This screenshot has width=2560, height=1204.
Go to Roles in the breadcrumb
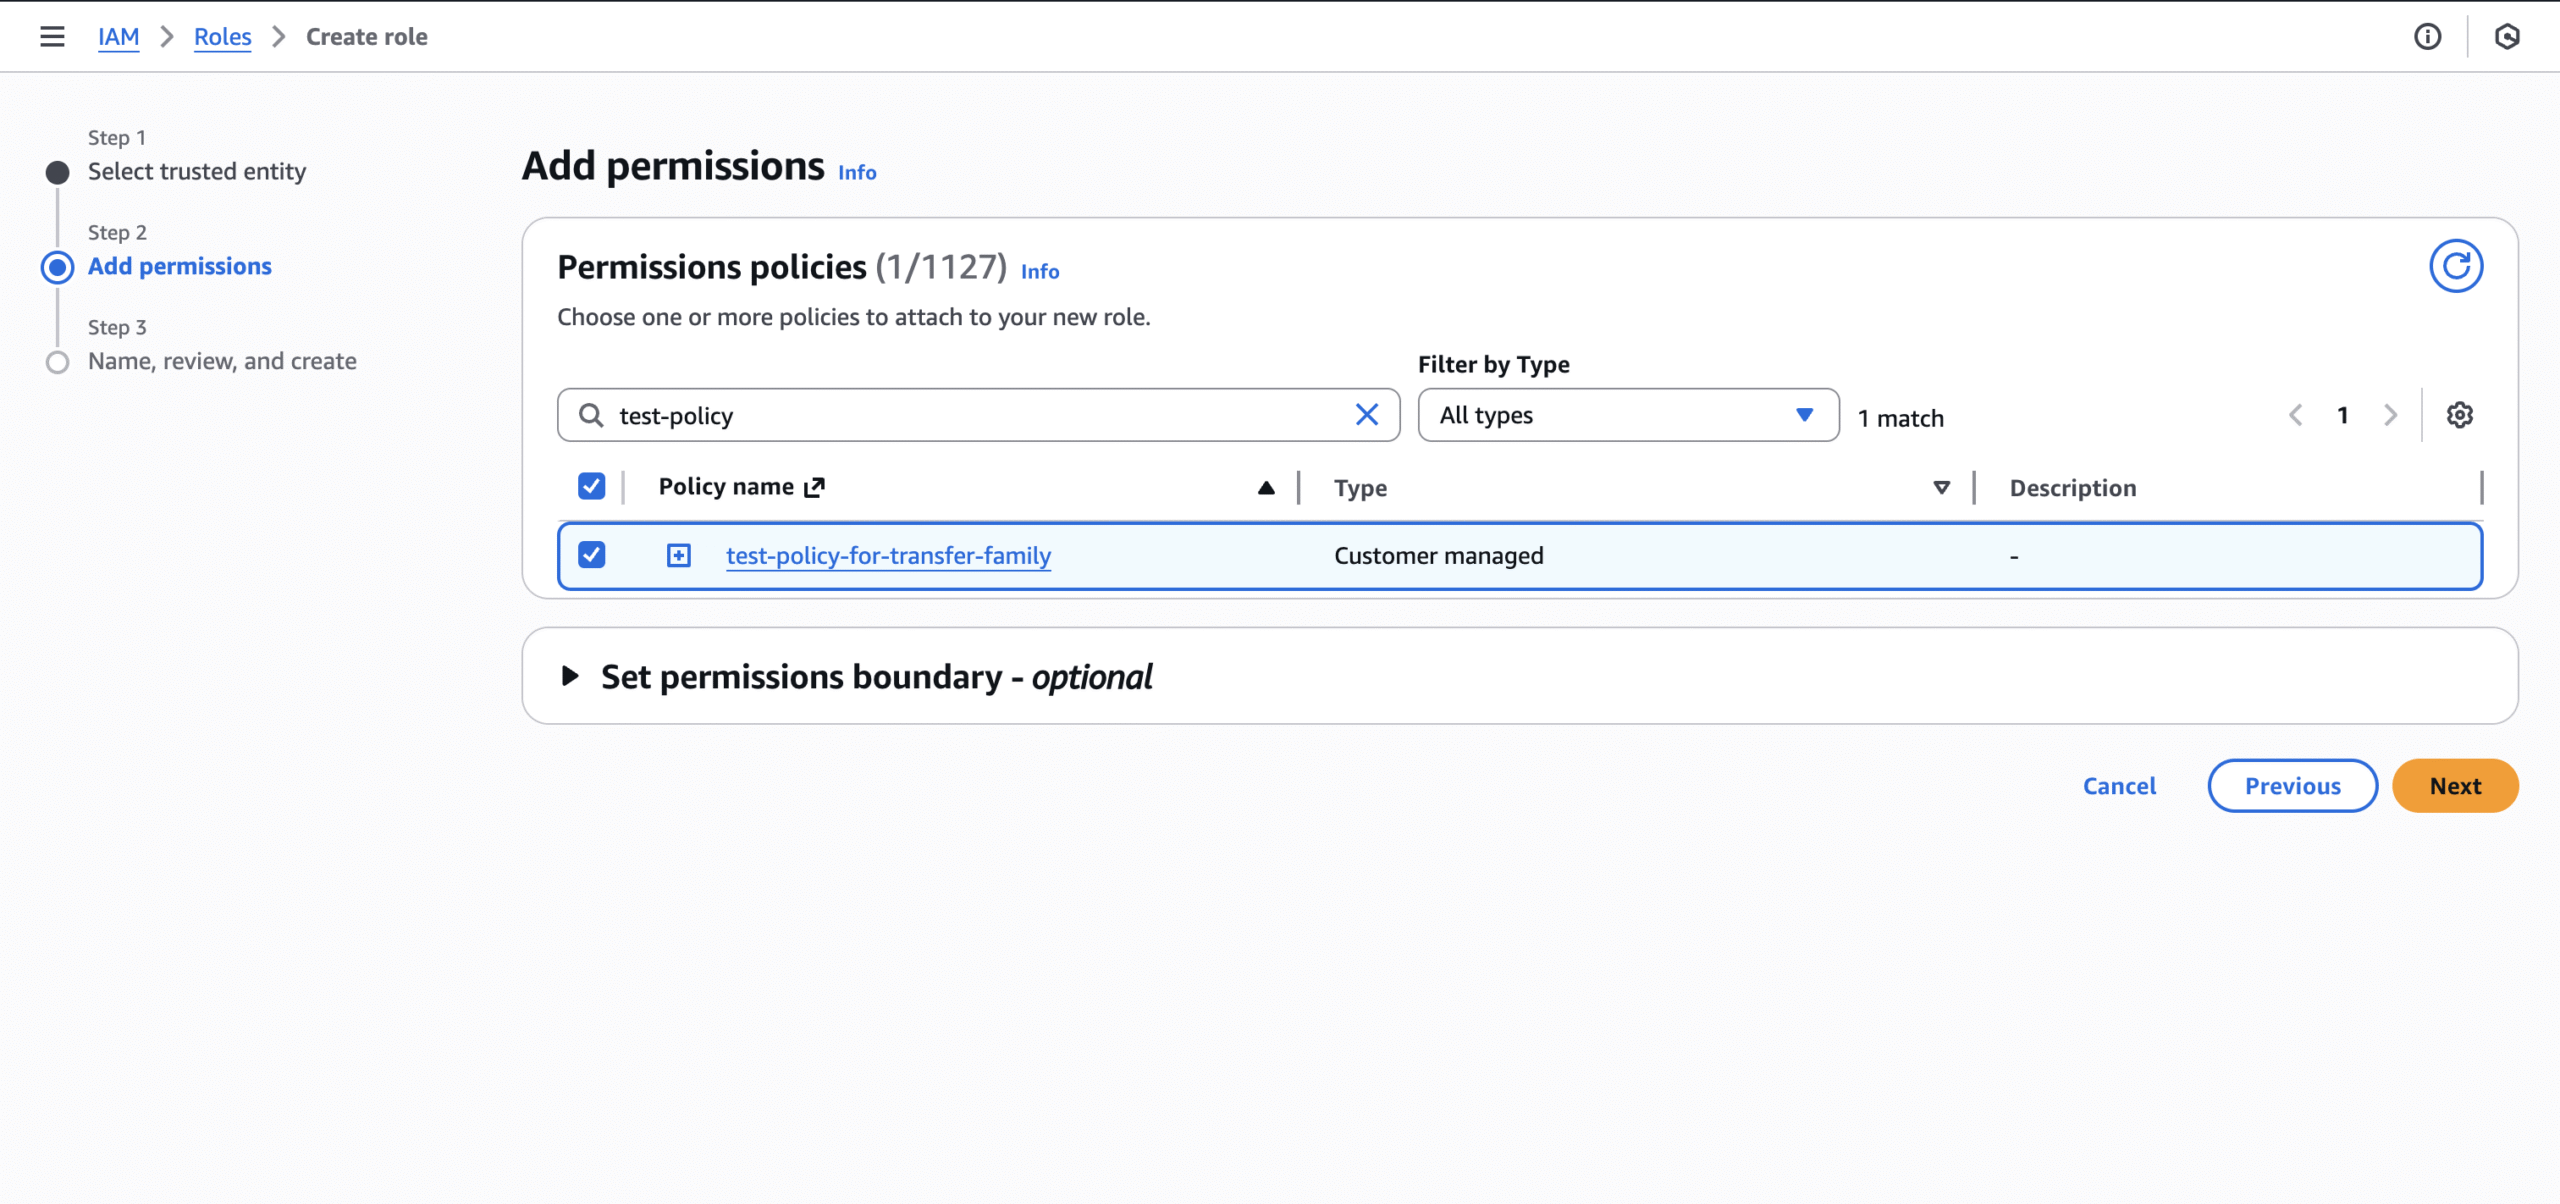point(222,37)
